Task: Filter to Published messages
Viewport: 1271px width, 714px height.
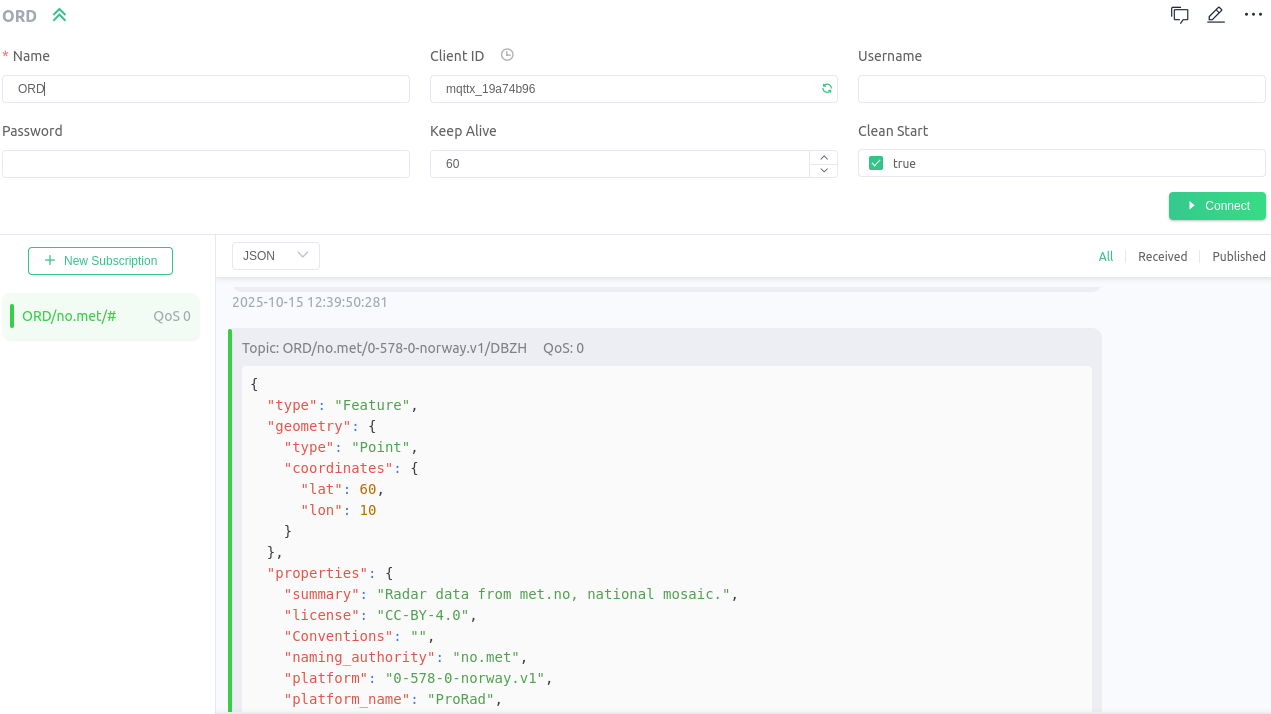Action: (x=1239, y=257)
